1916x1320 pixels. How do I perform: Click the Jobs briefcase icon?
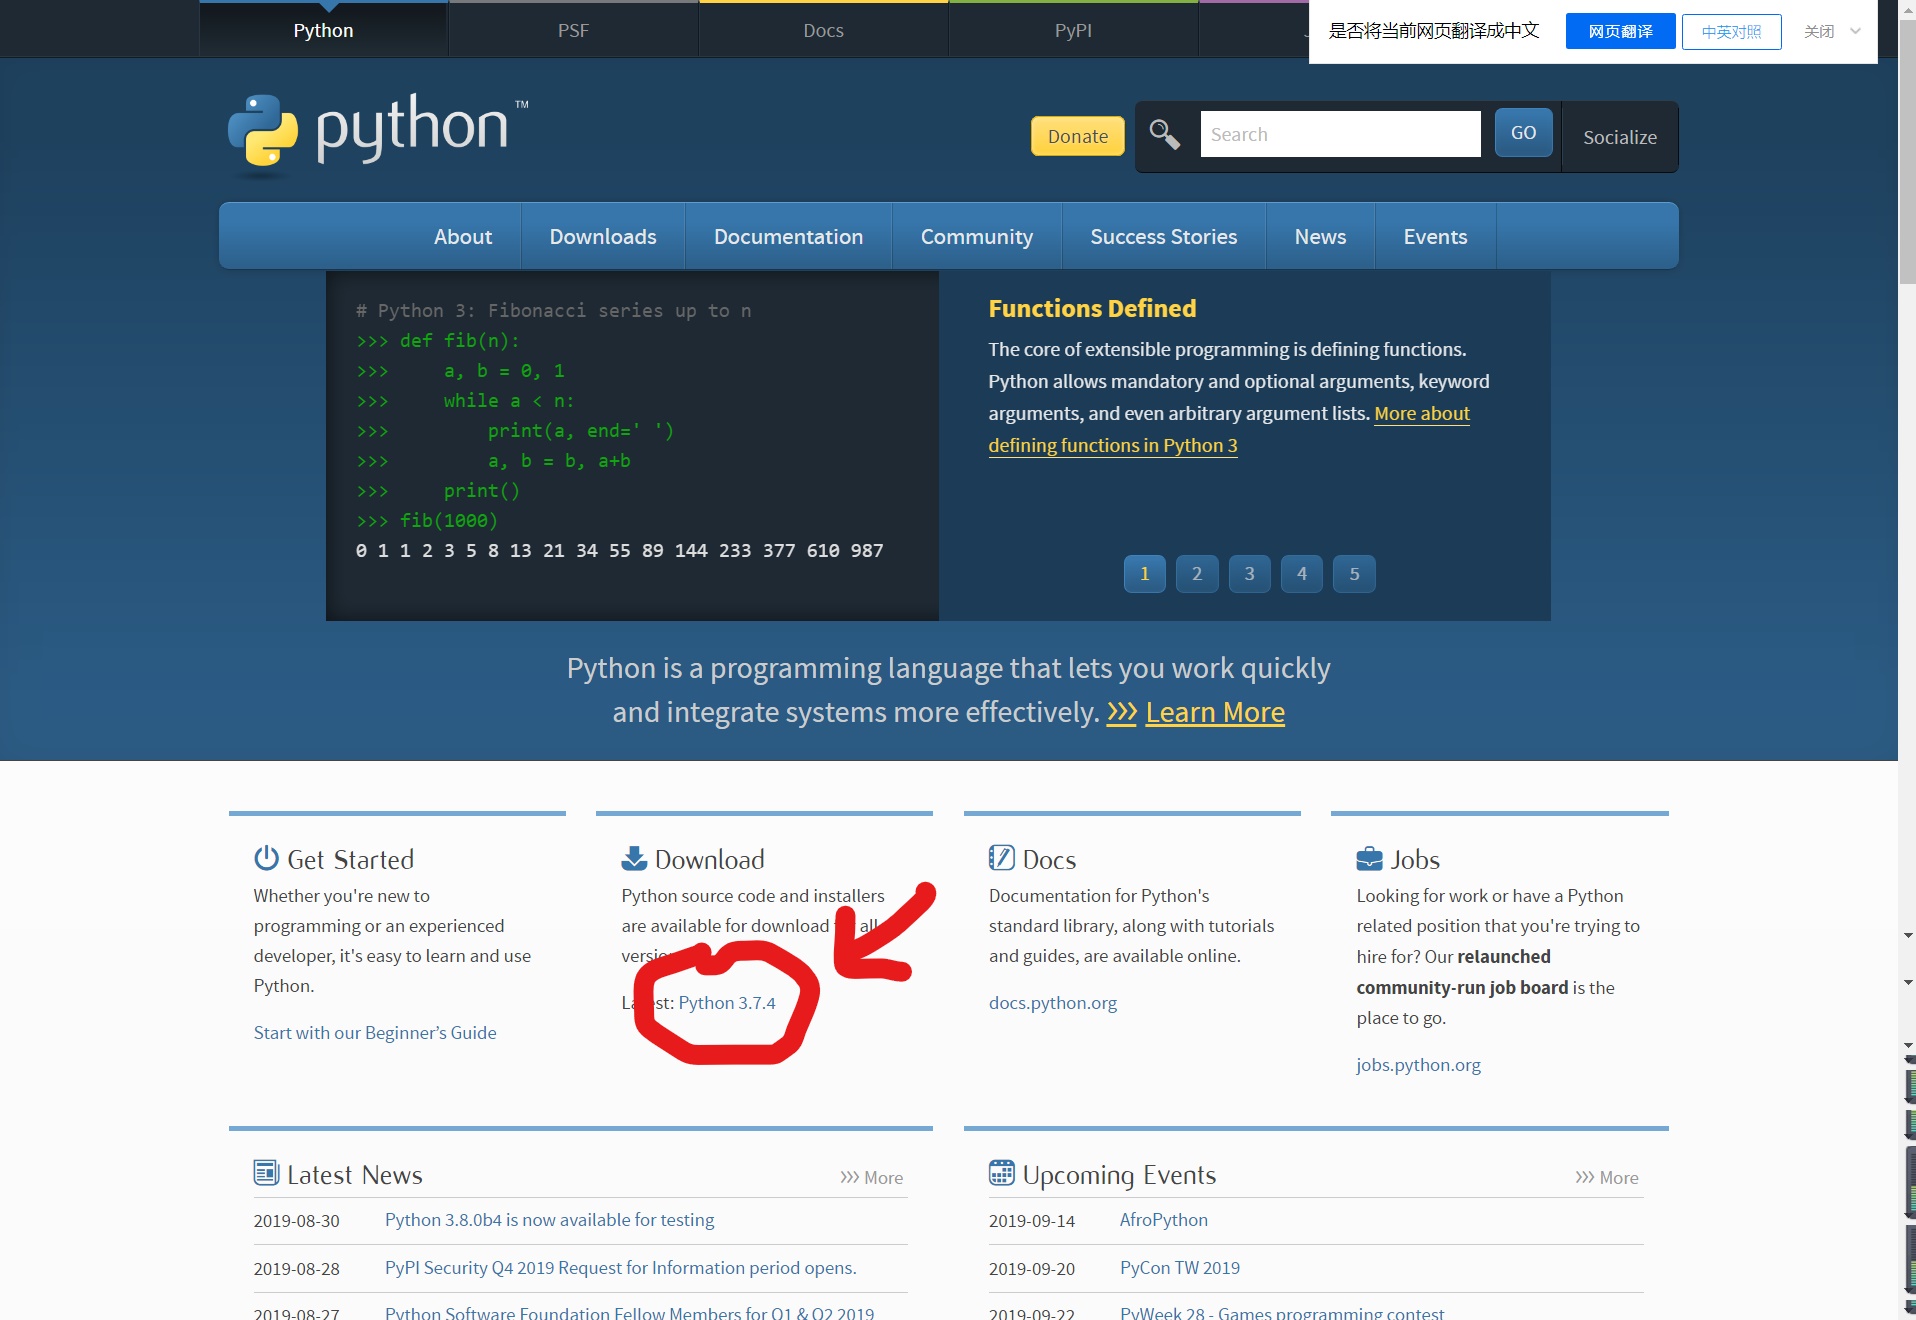coord(1369,858)
